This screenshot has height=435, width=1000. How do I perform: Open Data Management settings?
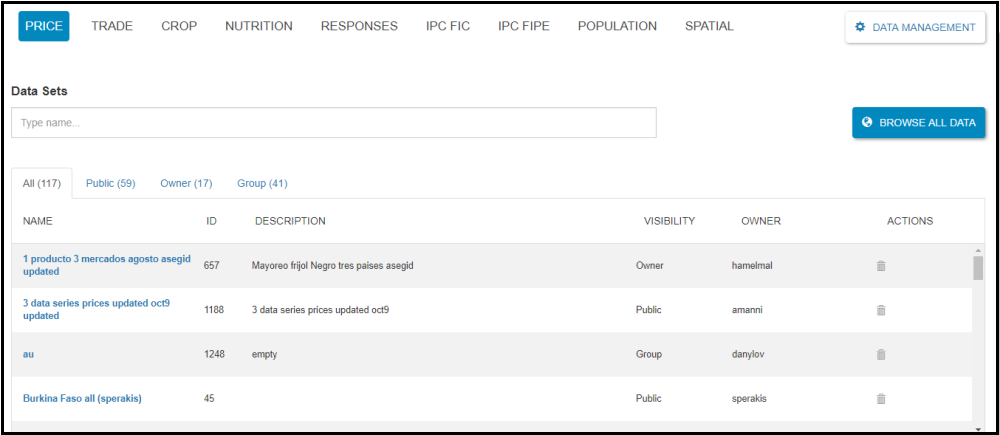click(x=915, y=27)
